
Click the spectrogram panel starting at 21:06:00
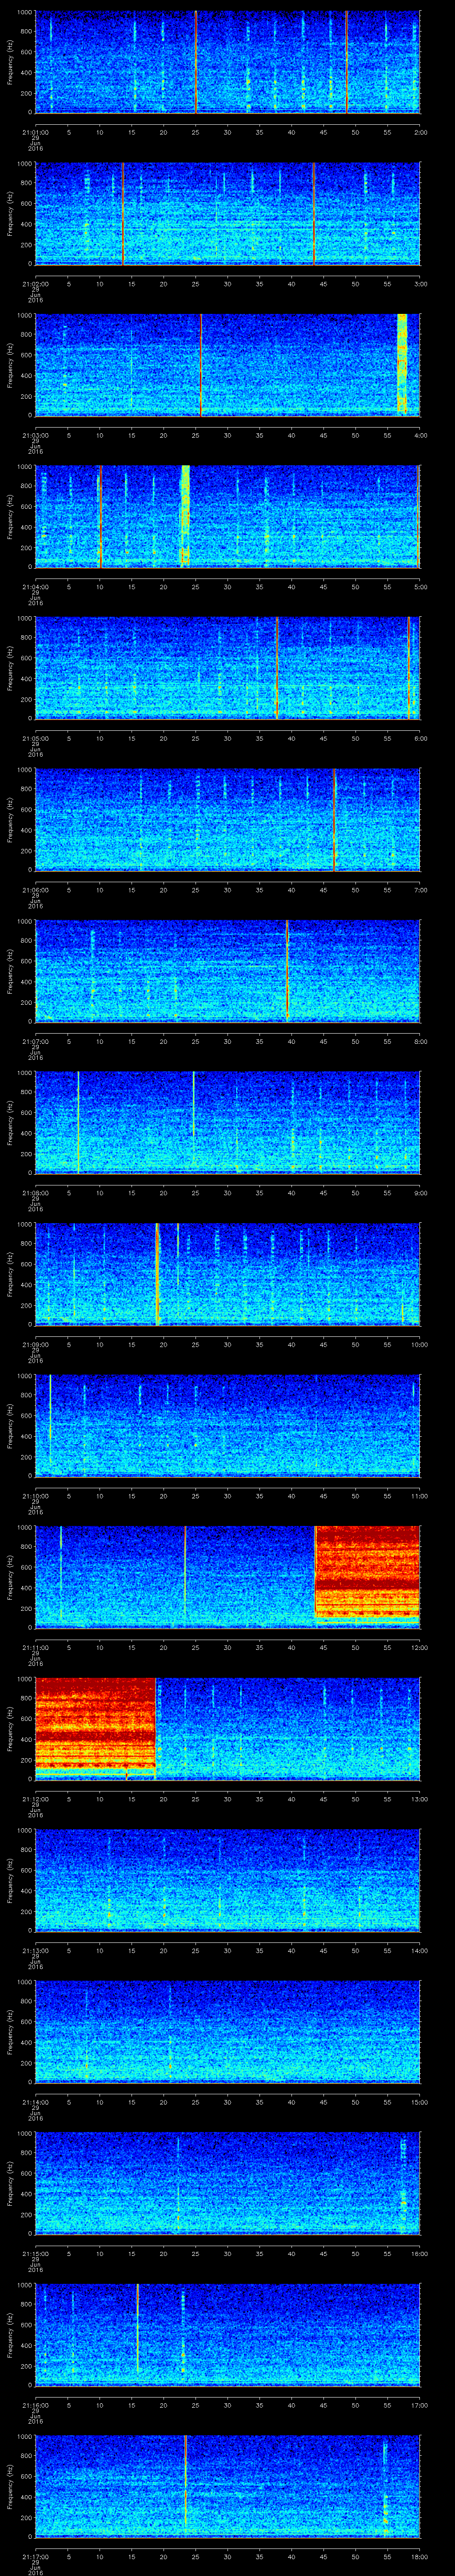[x=227, y=820]
